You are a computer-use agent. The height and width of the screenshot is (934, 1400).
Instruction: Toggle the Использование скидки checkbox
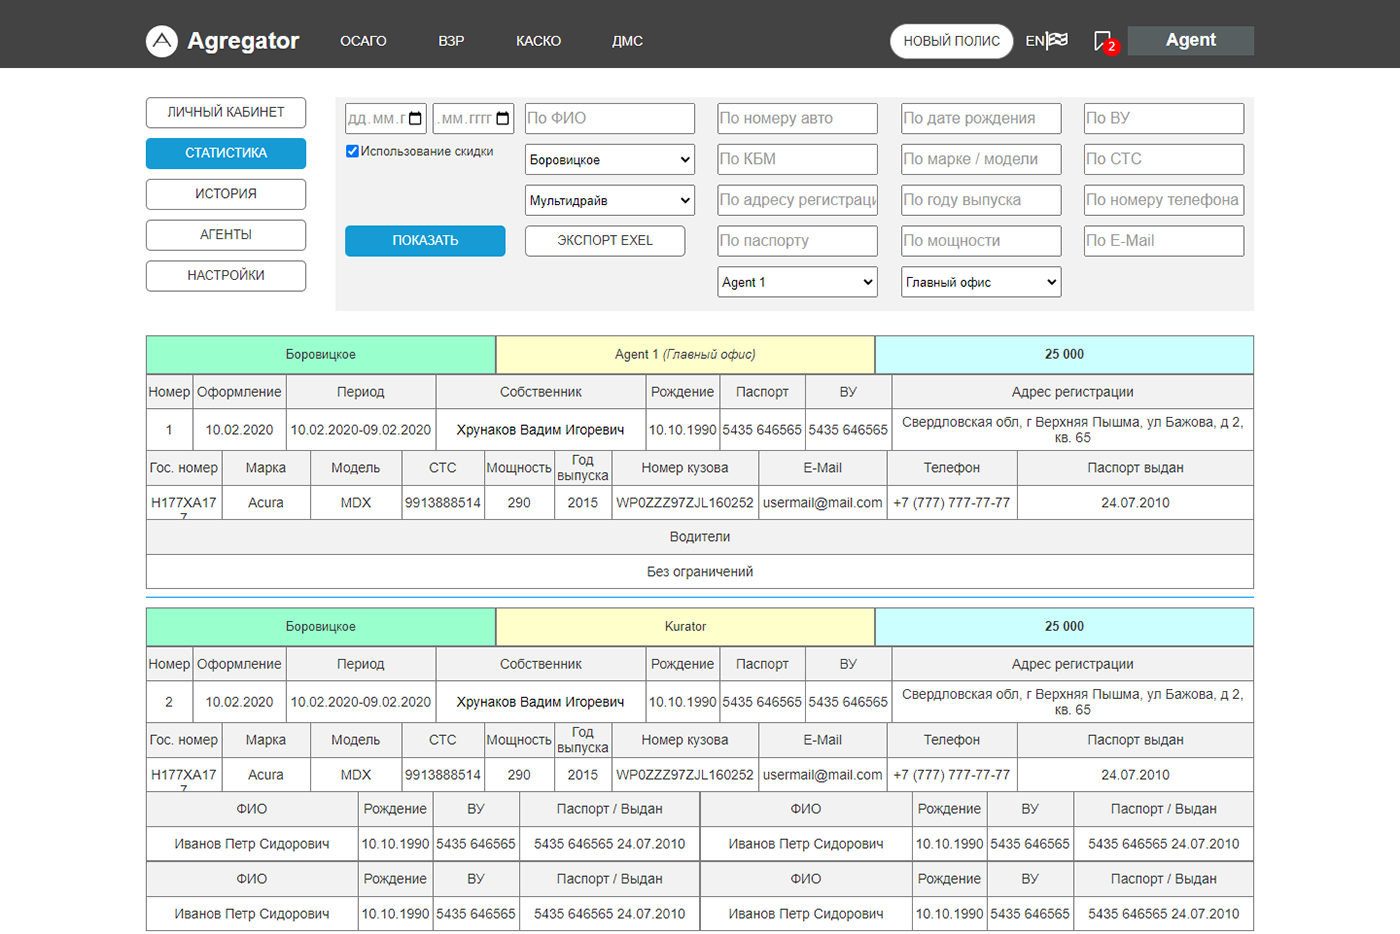click(x=352, y=152)
